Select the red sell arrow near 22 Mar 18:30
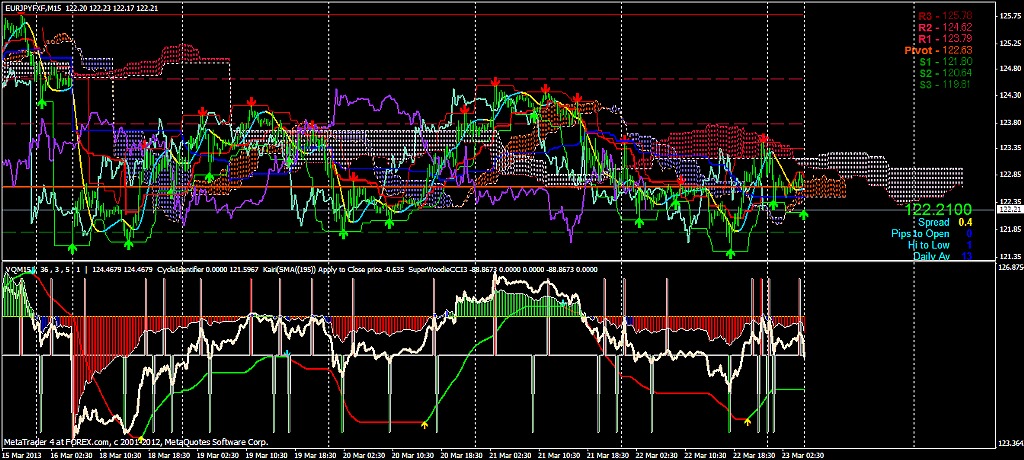Viewport: 1024px width, 460px height. pos(763,139)
